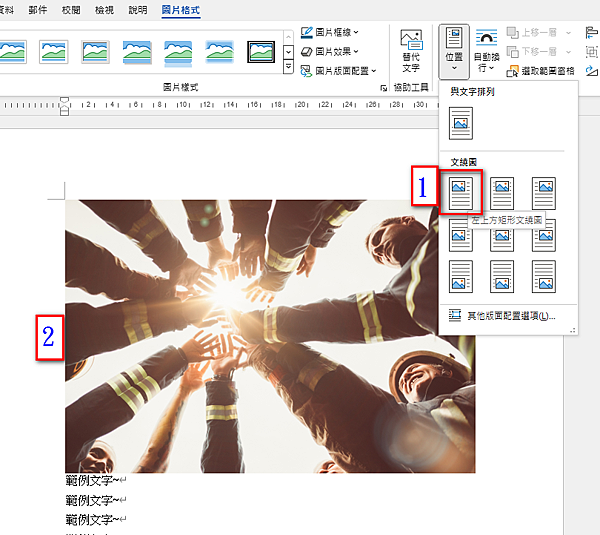Select the In Line with Text position
Viewport: 600px width, 535px height.
460,123
